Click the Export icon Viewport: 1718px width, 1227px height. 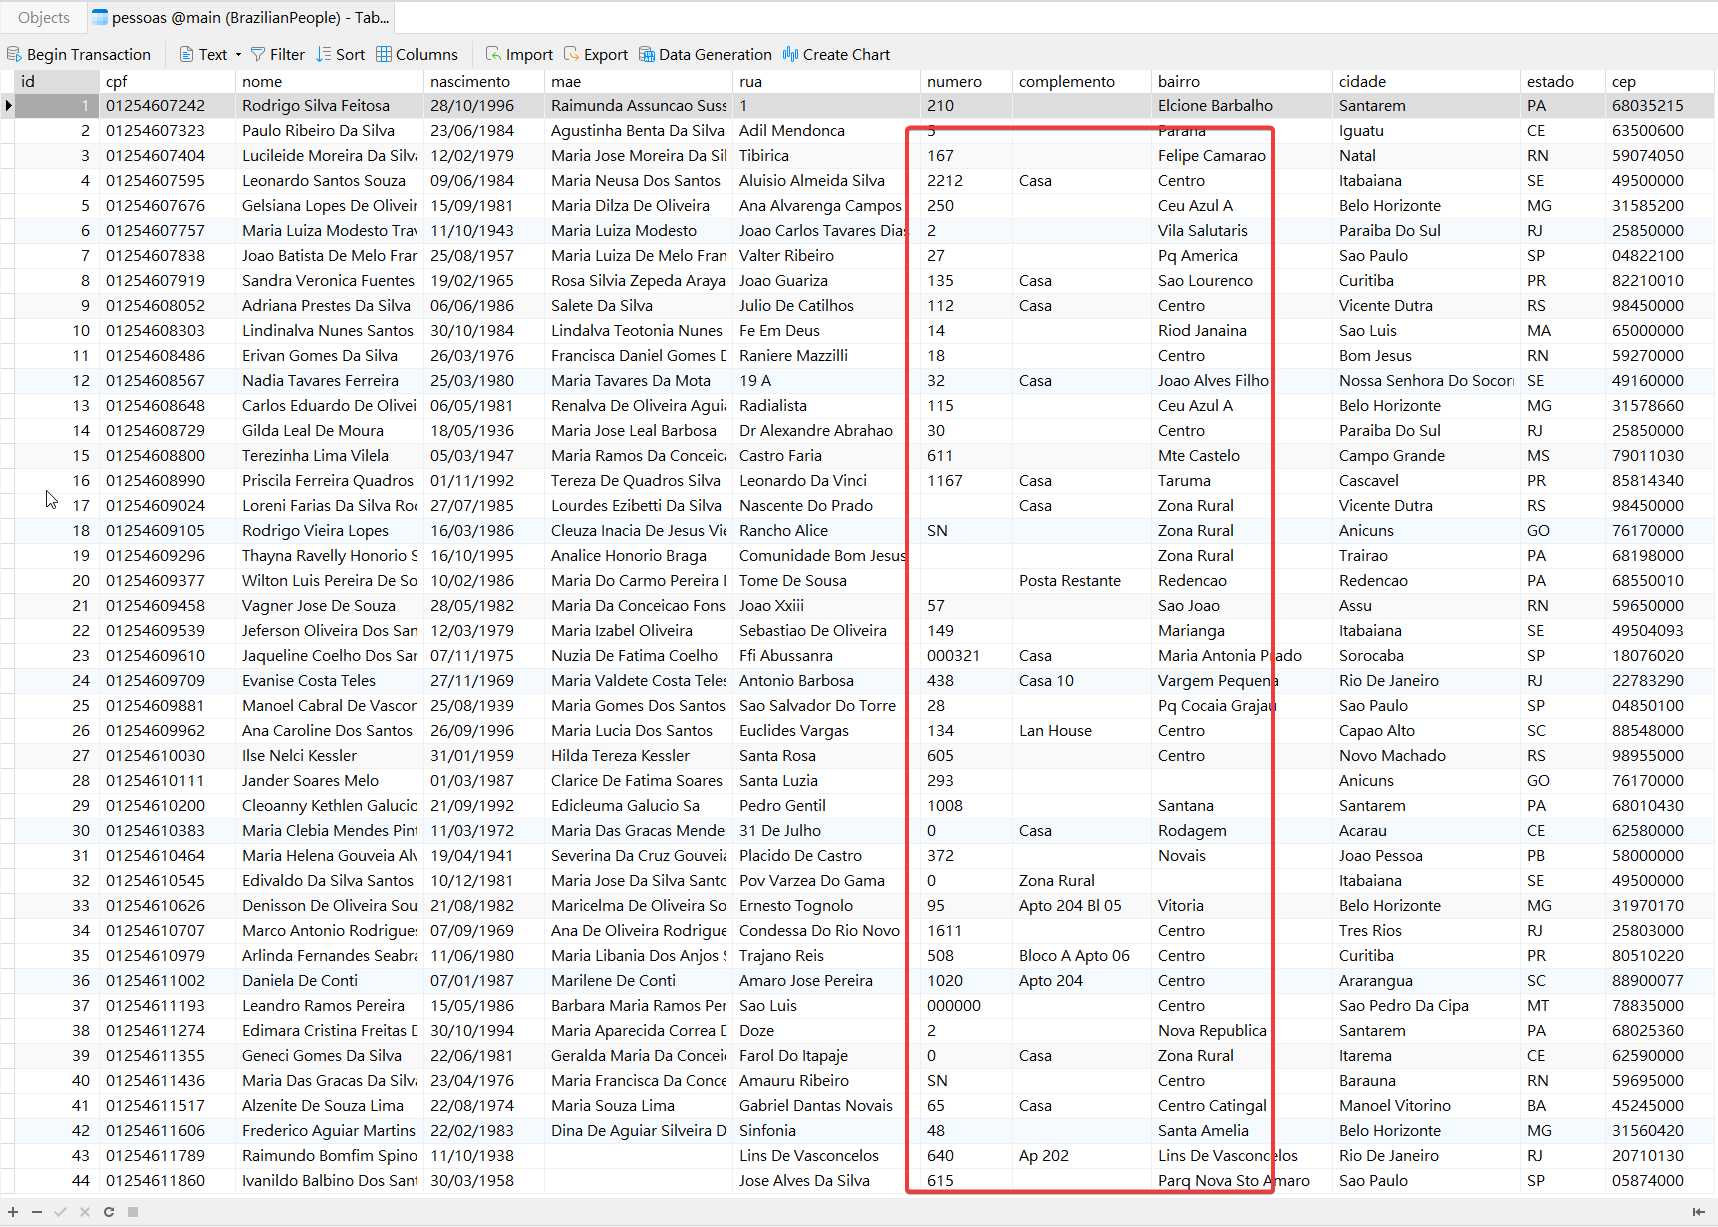(x=571, y=54)
